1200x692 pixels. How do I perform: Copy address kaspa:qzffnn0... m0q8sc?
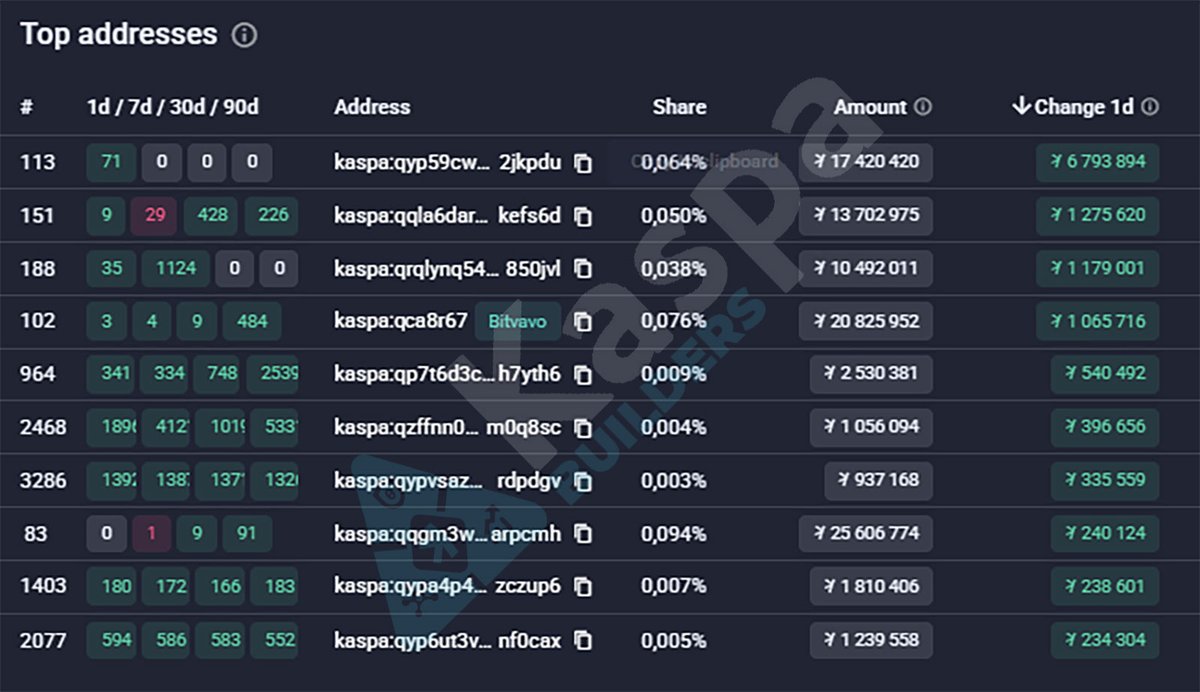583,428
